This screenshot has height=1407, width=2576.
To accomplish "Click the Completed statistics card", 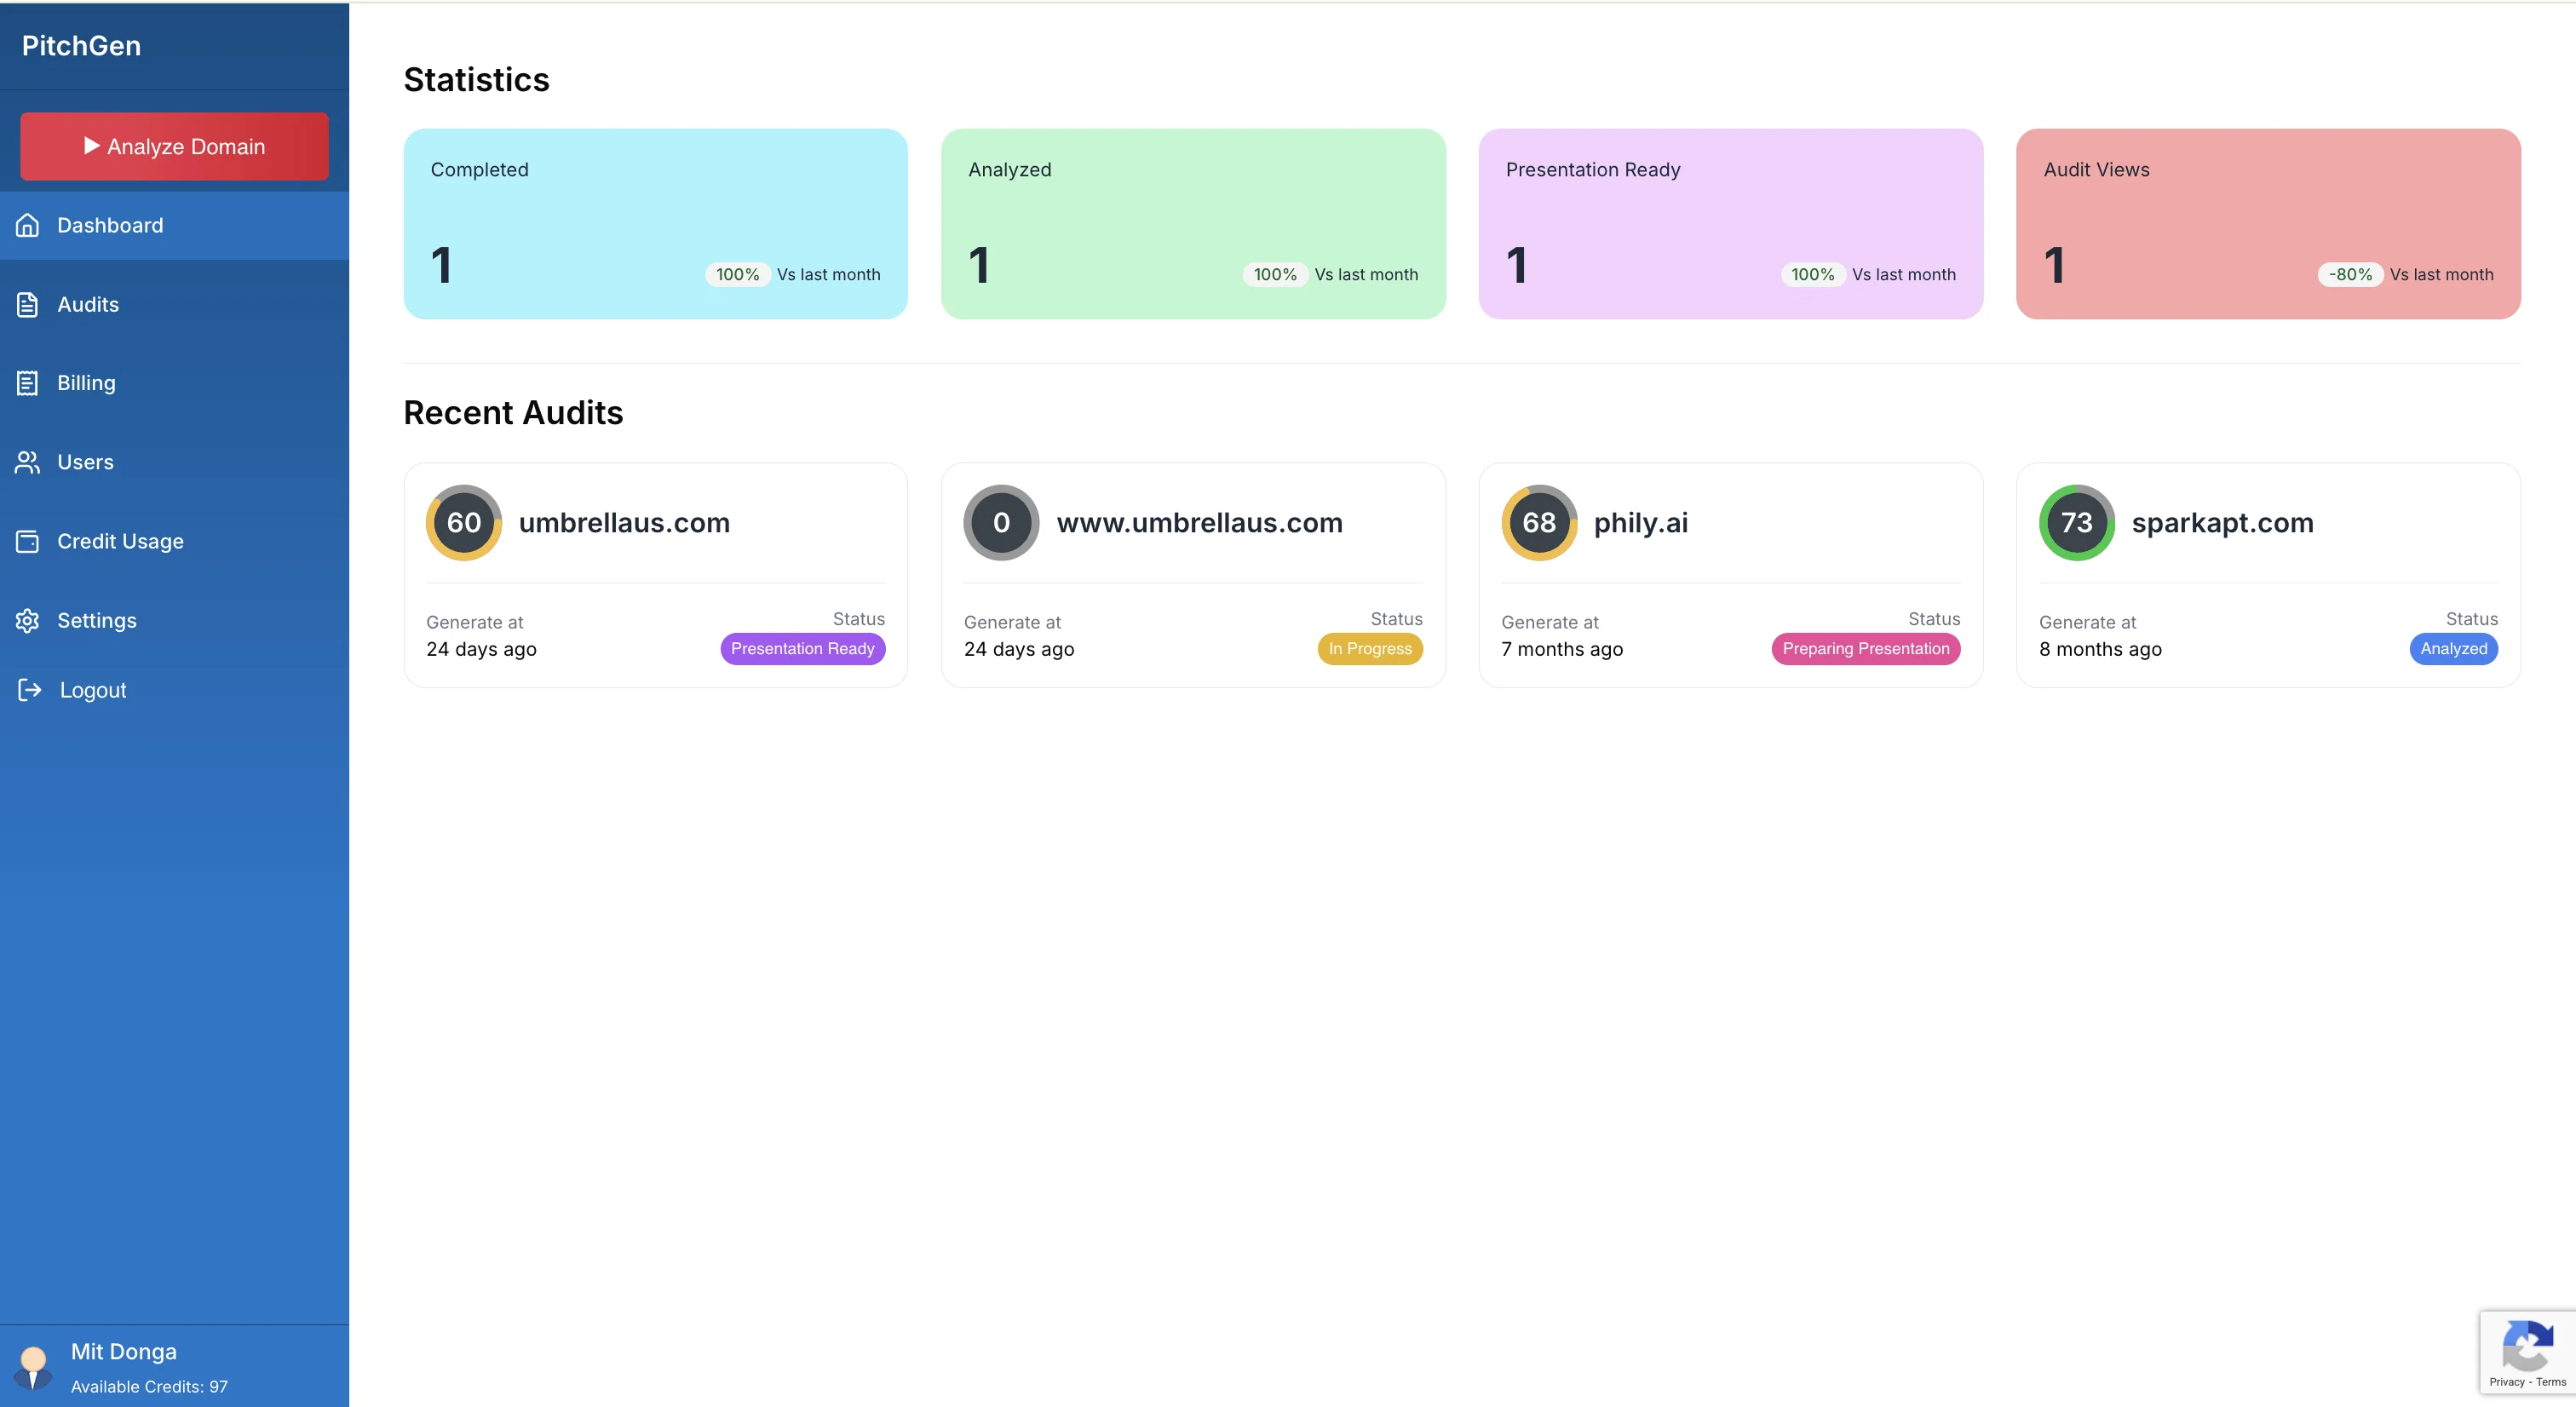I will [655, 223].
